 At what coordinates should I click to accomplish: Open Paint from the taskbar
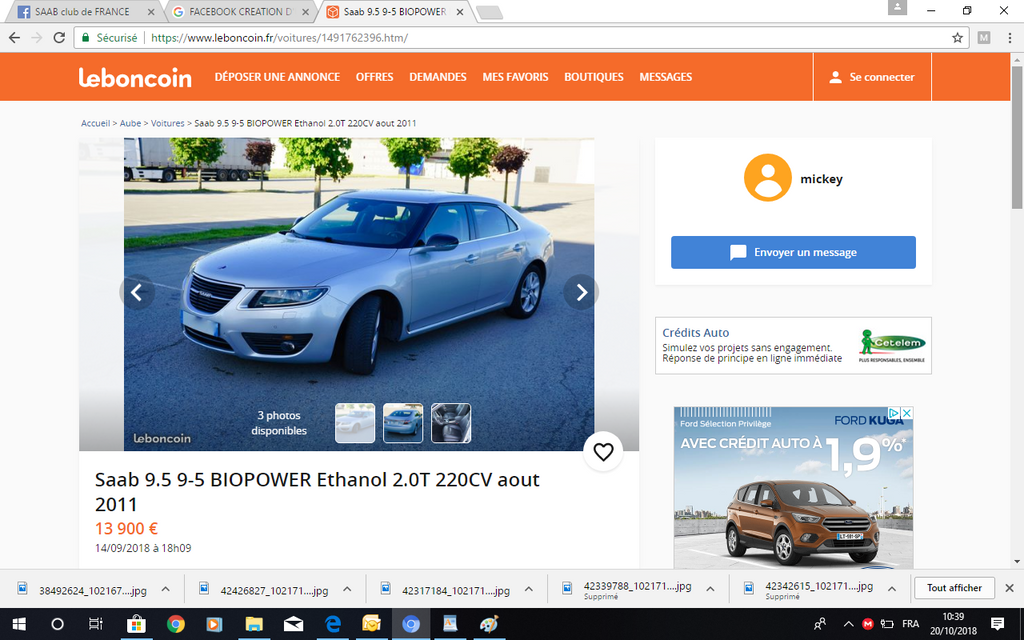click(x=489, y=624)
